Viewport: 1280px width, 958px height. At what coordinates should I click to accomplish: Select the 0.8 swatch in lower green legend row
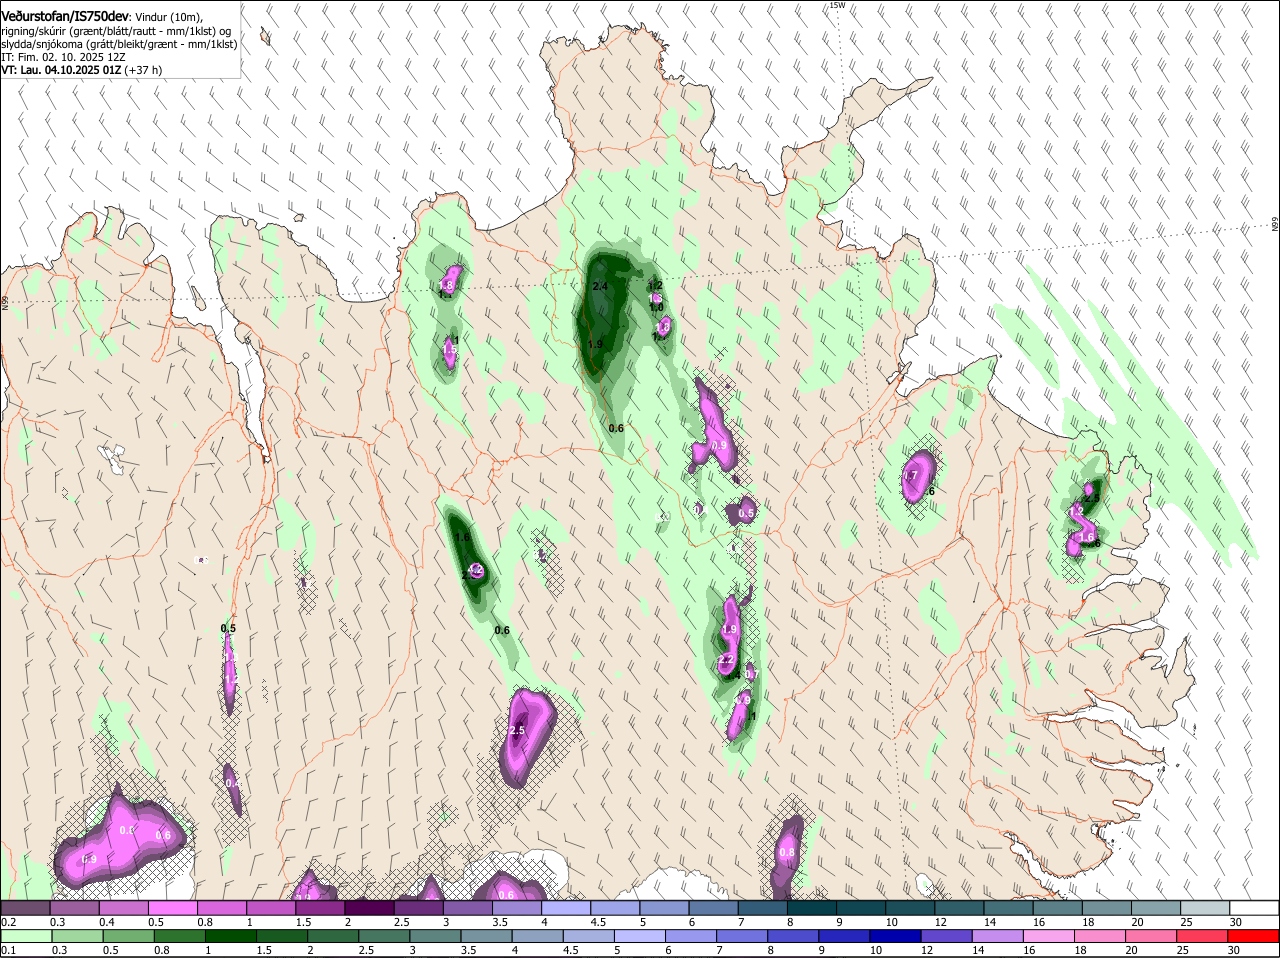179,936
